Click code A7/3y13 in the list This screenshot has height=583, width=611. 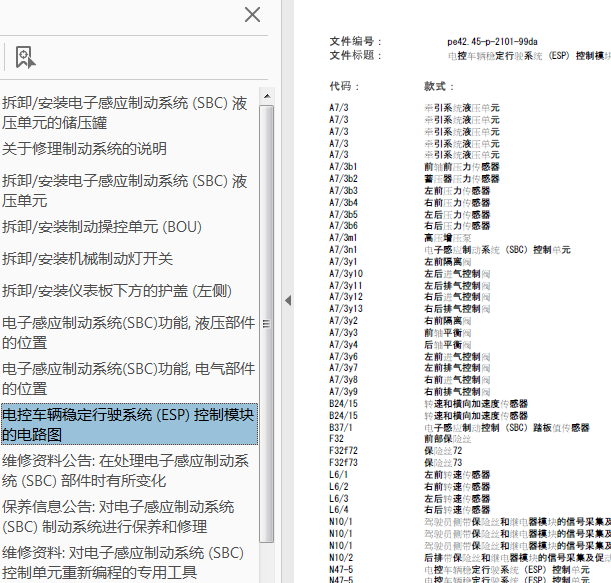click(x=346, y=309)
